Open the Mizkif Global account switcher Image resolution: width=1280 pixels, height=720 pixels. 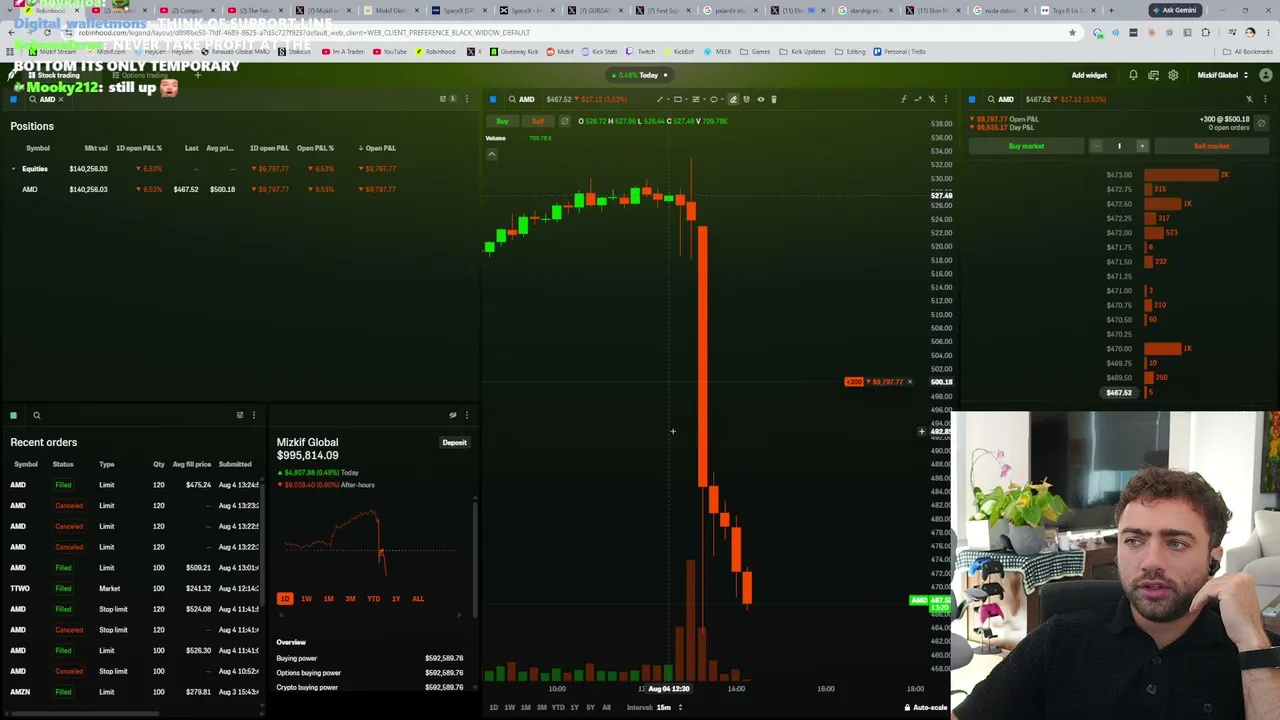pyautogui.click(x=1222, y=75)
